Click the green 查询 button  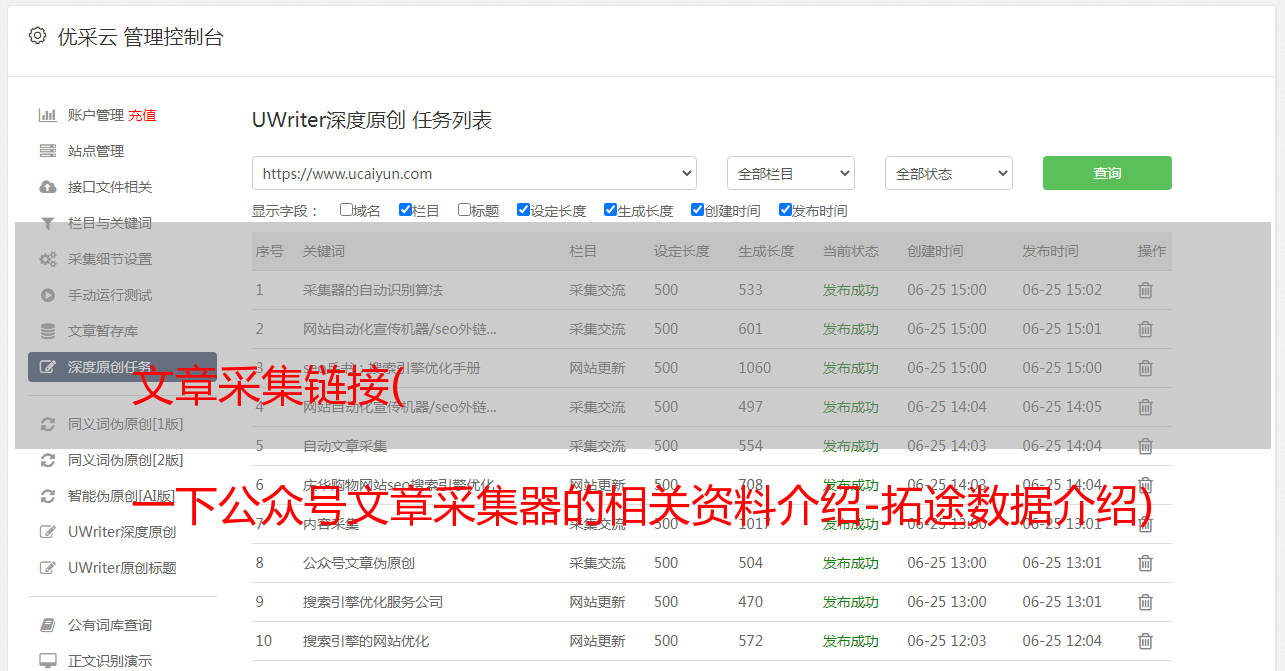pos(1107,173)
